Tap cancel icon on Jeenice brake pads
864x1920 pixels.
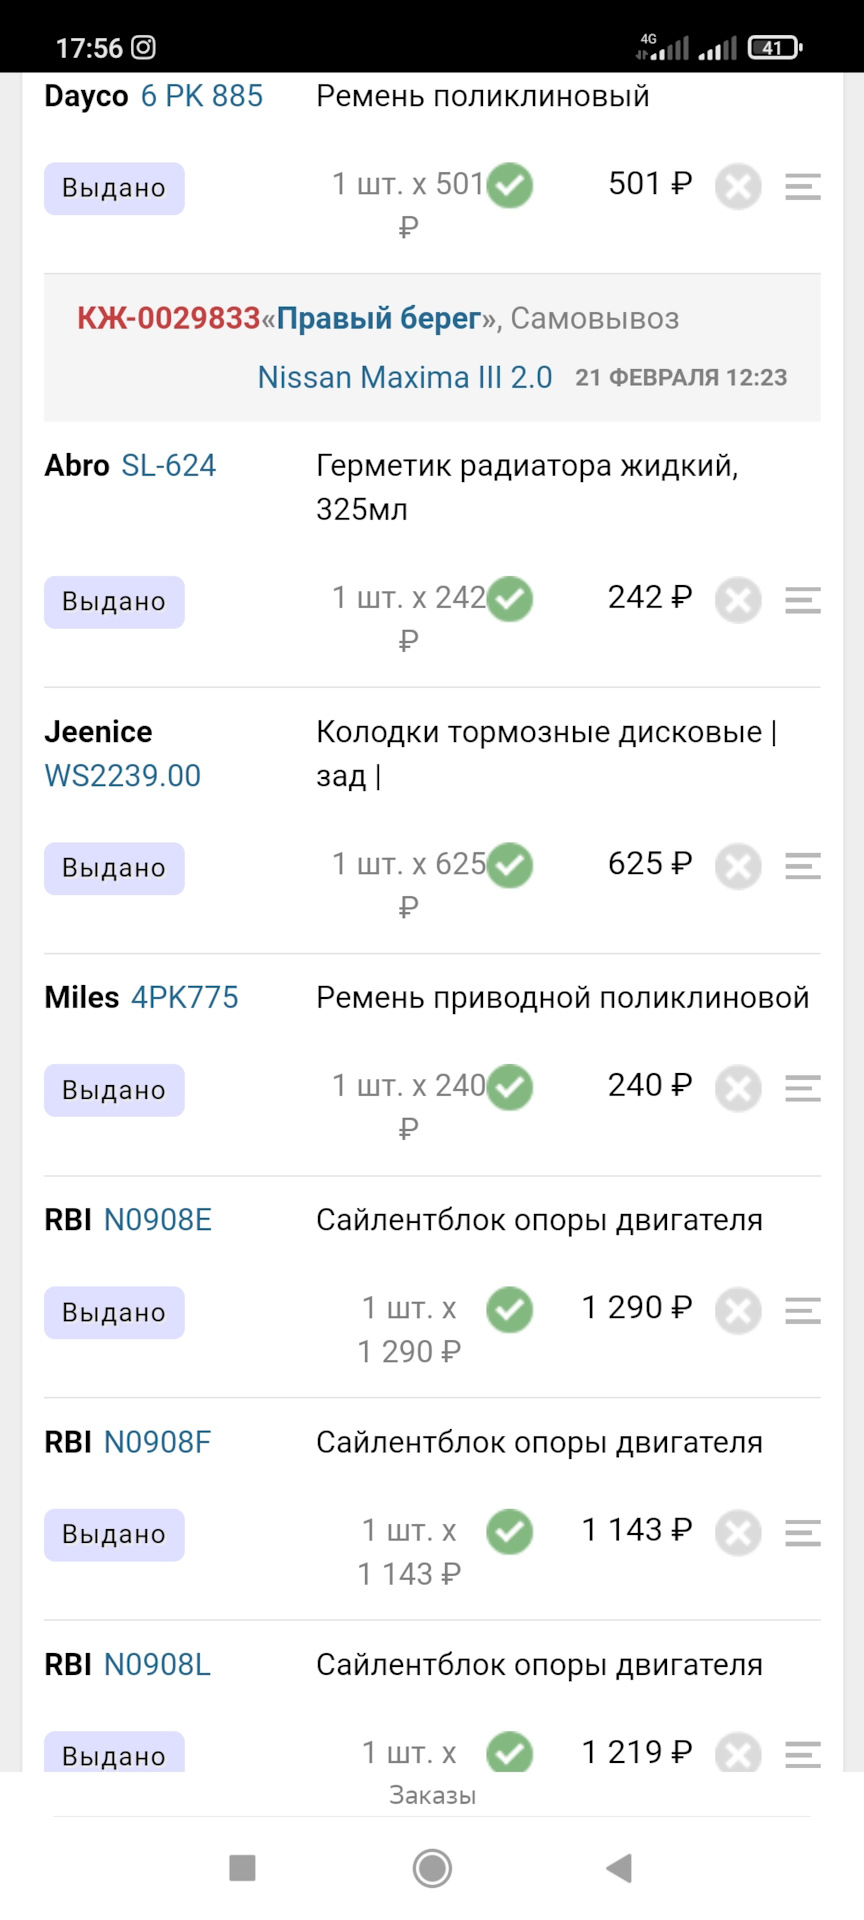pos(738,867)
